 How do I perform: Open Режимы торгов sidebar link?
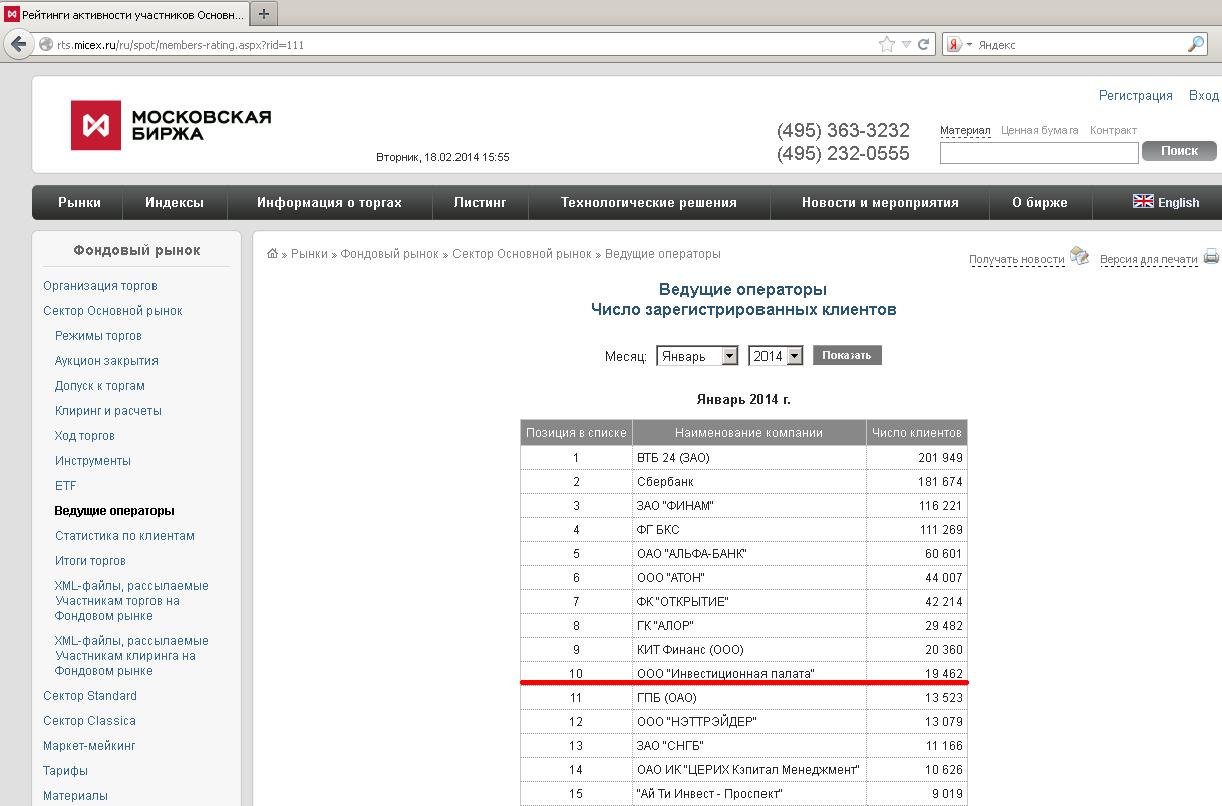coord(98,336)
